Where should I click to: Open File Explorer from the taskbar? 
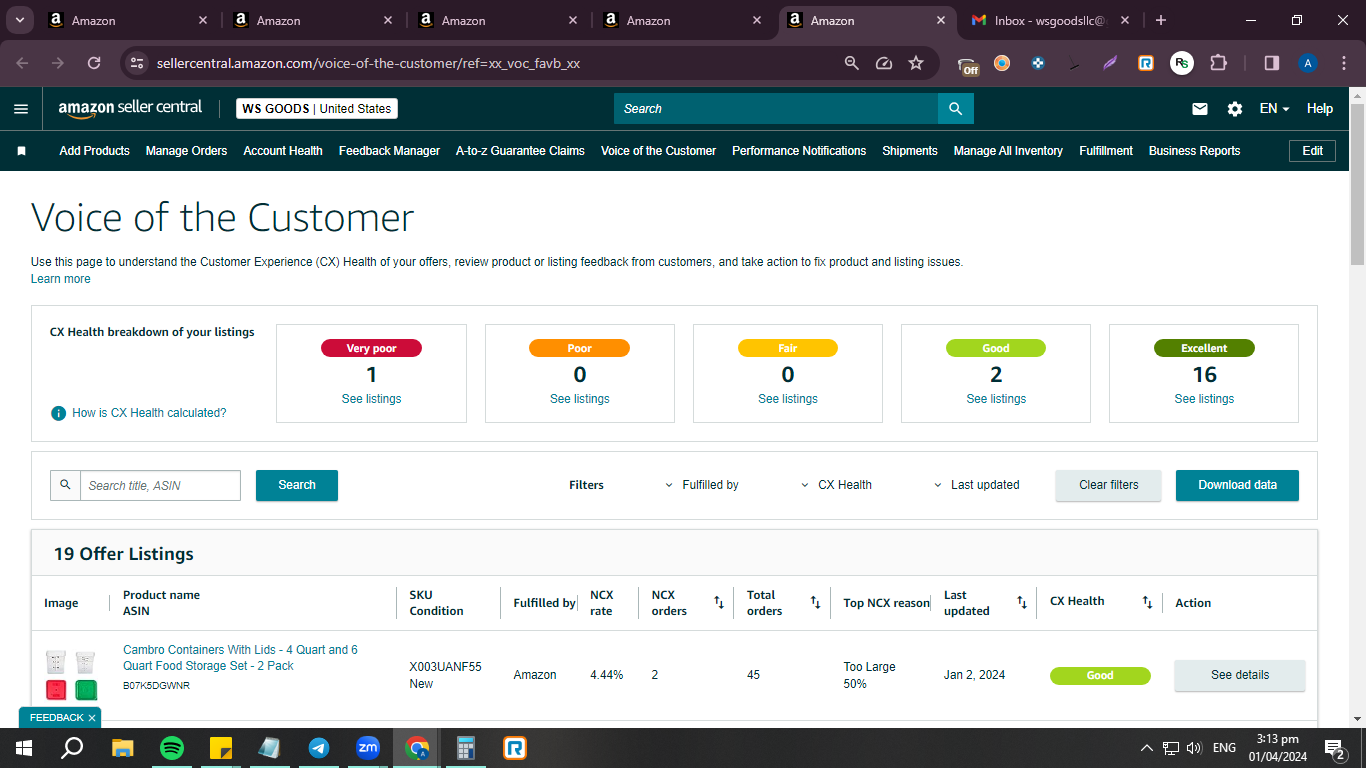pyautogui.click(x=123, y=748)
